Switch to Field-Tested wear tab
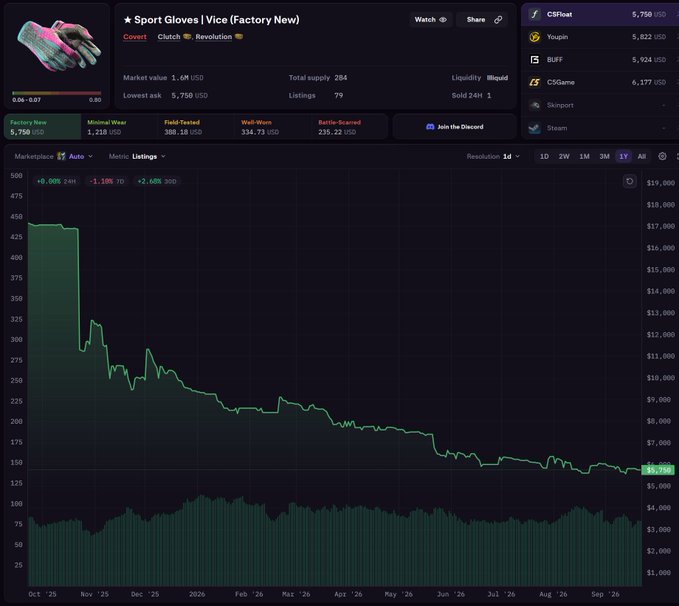The image size is (679, 606). [x=197, y=127]
